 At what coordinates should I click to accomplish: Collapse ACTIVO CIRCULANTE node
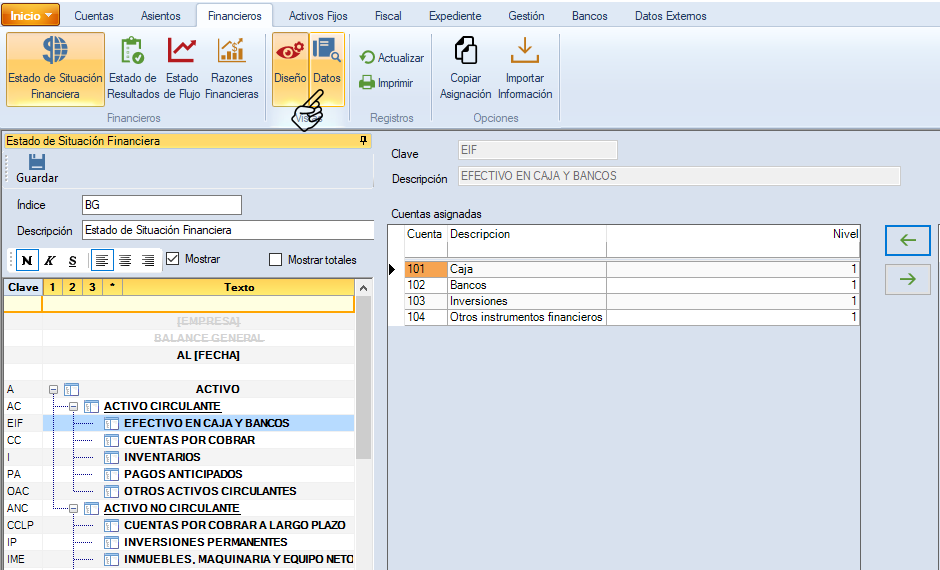[74, 406]
